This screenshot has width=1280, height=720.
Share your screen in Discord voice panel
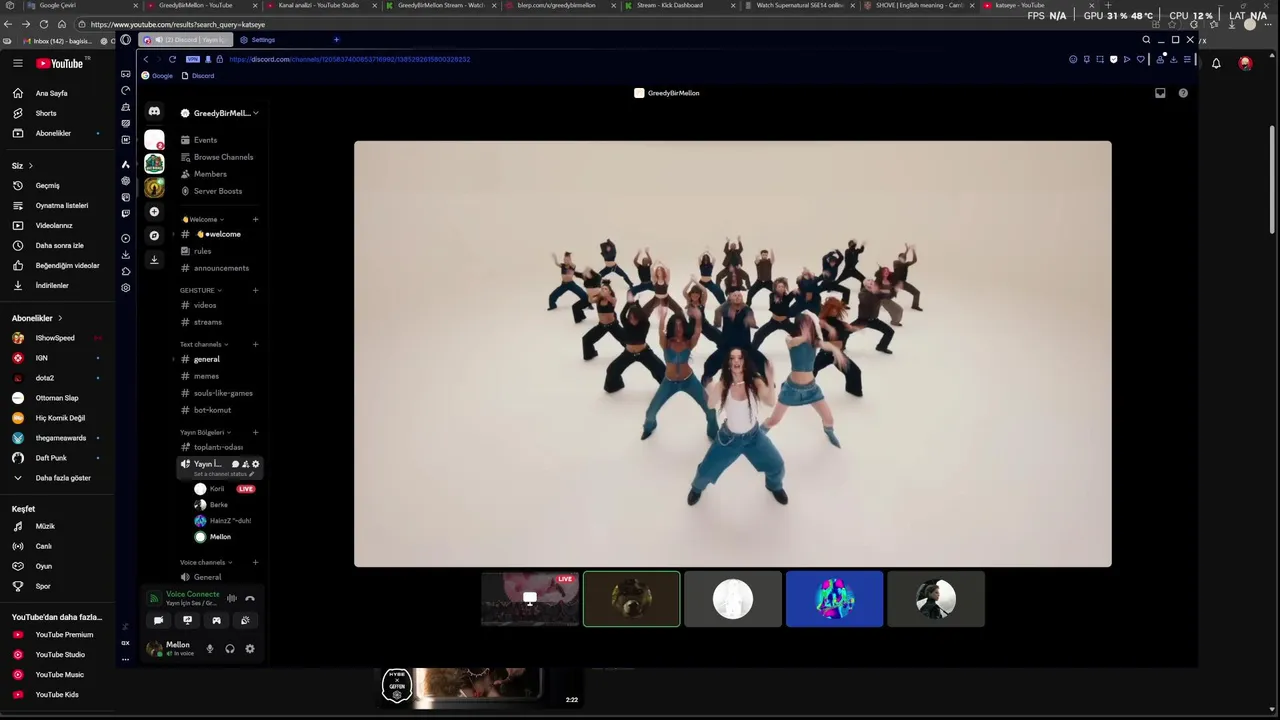pos(187,621)
